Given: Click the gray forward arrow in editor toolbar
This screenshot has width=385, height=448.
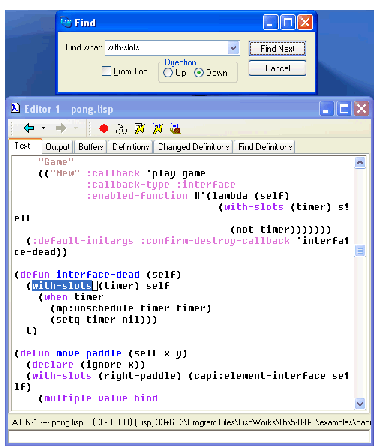Looking at the screenshot, I should pyautogui.click(x=61, y=128).
